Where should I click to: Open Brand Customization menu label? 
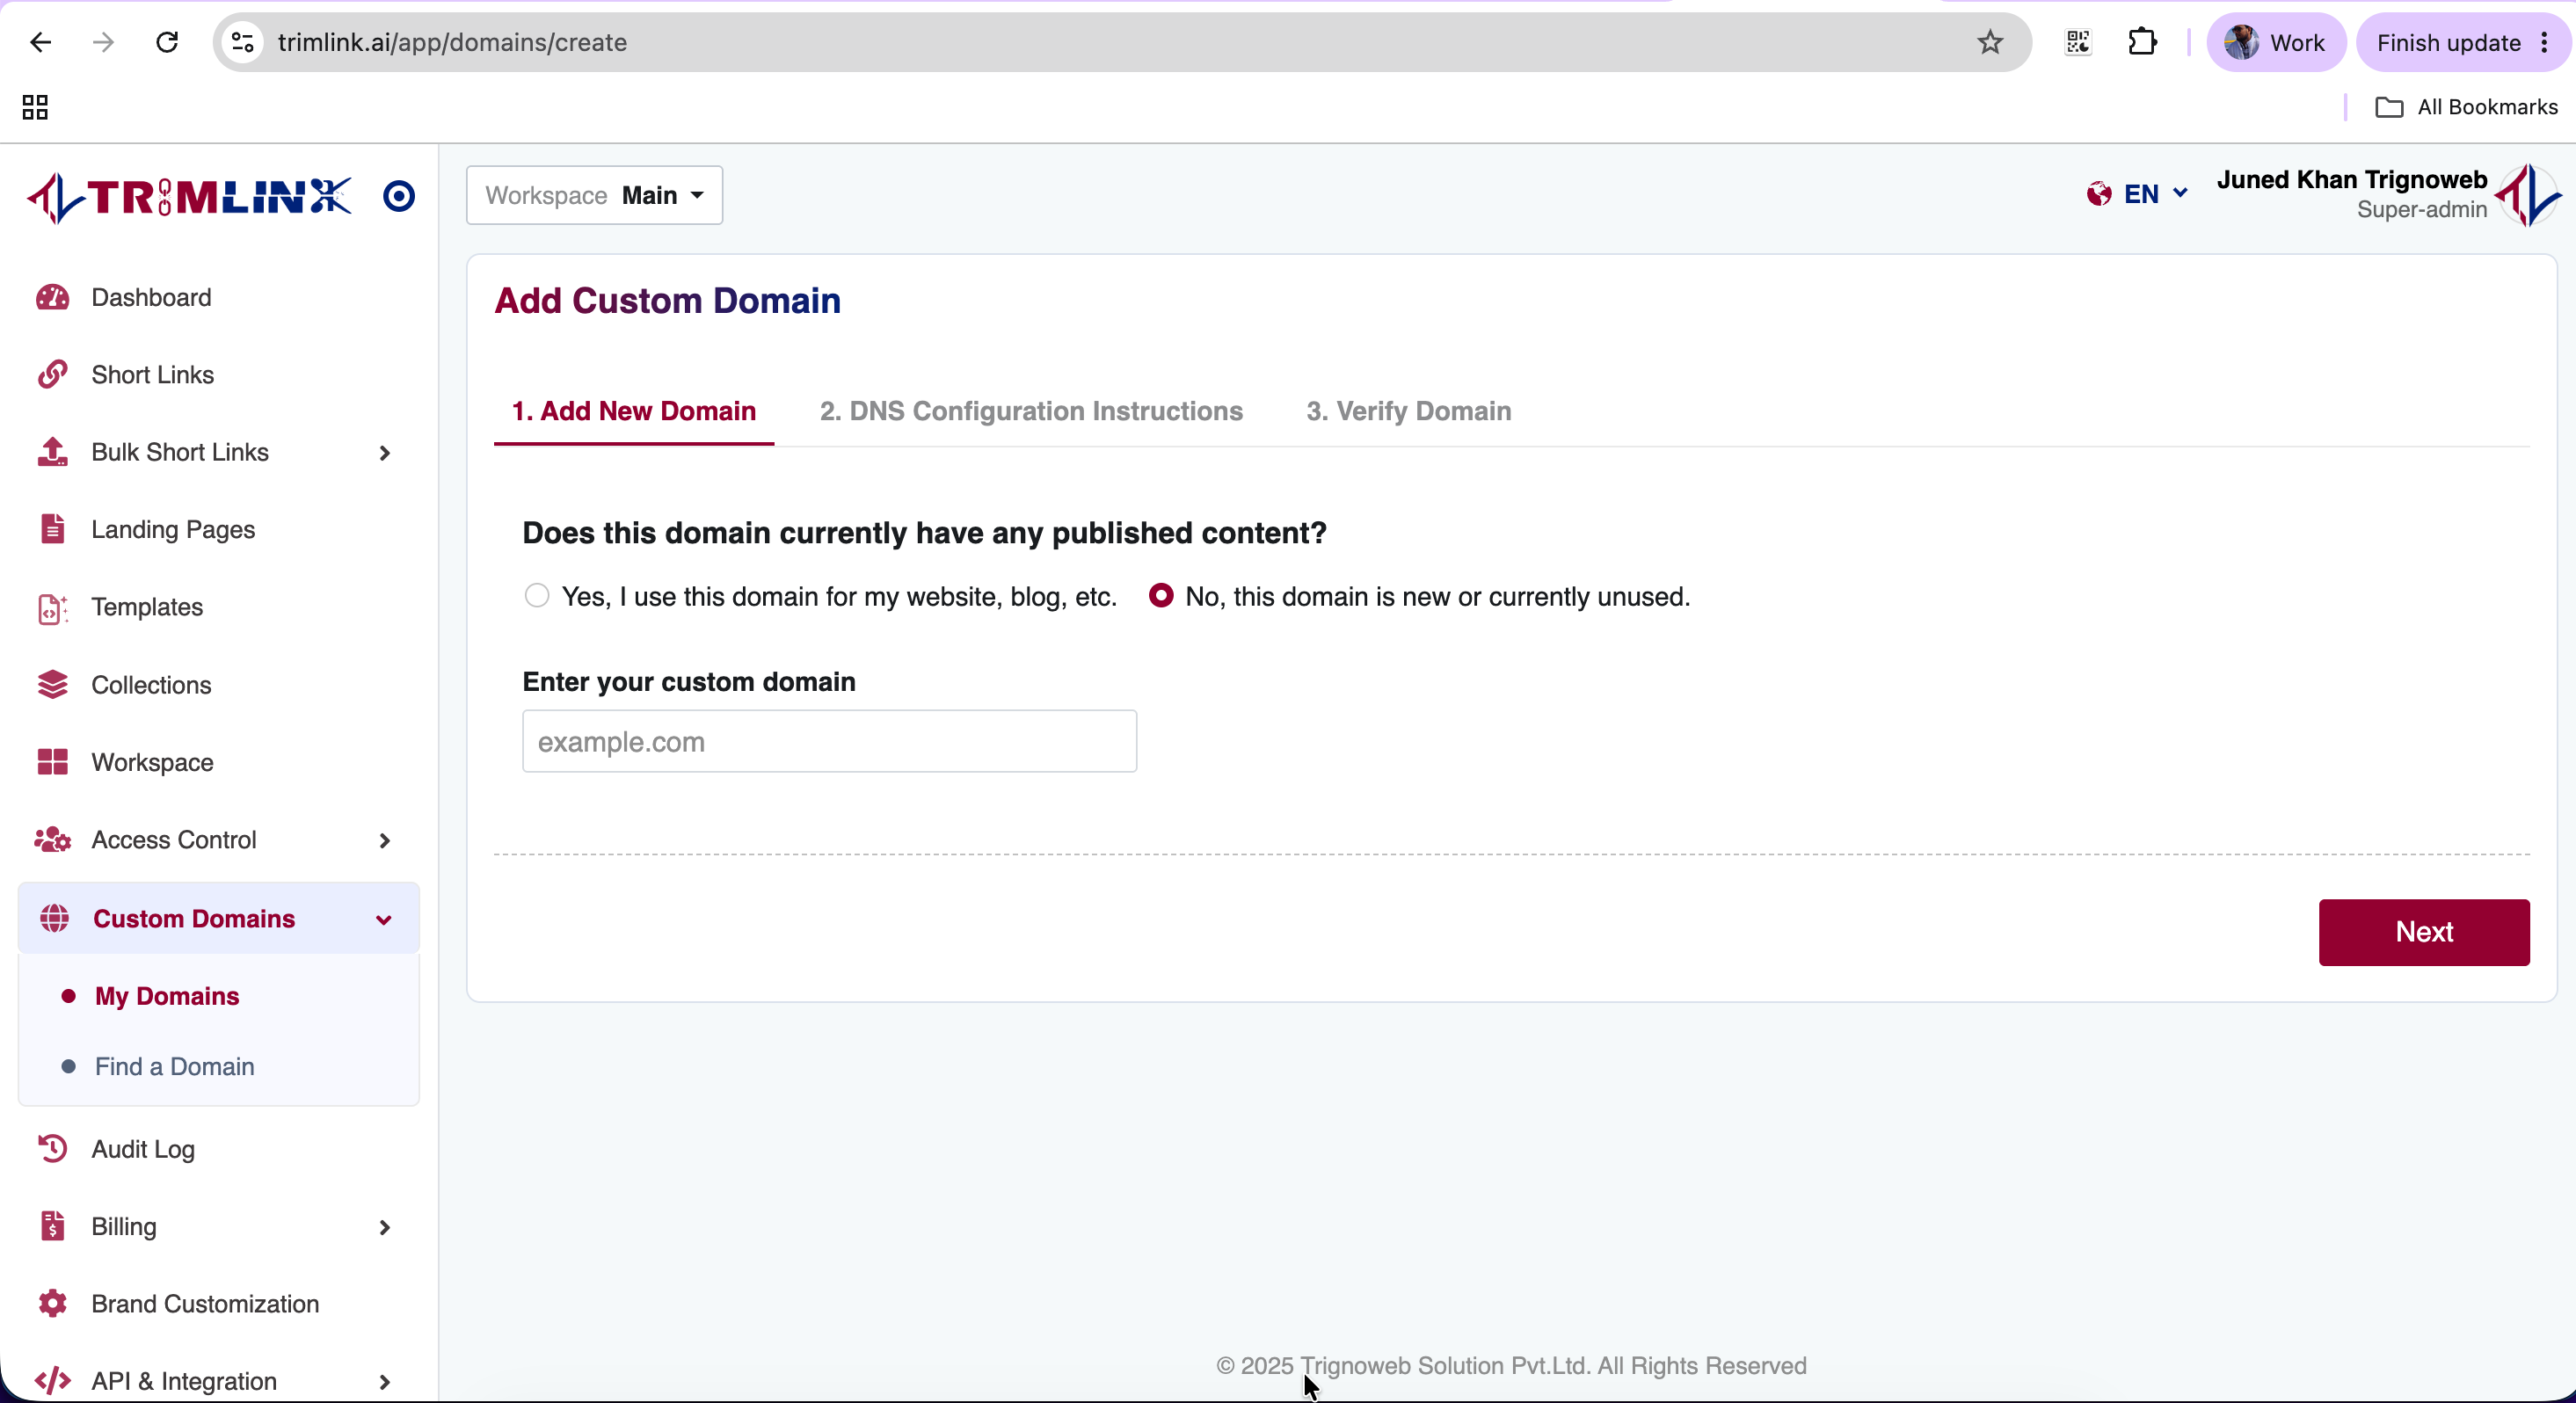point(205,1303)
